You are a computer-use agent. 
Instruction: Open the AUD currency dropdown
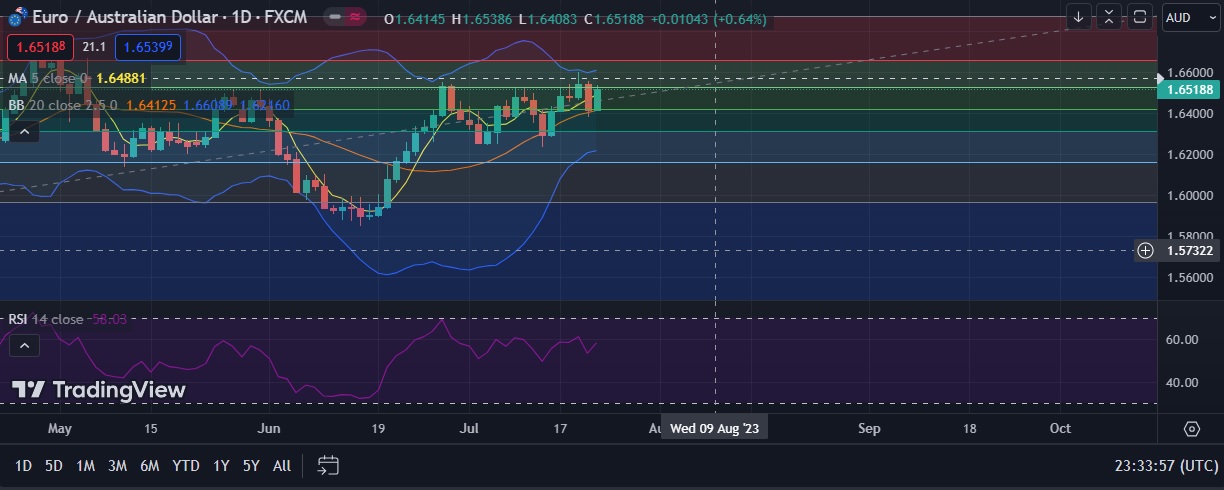click(x=1190, y=17)
